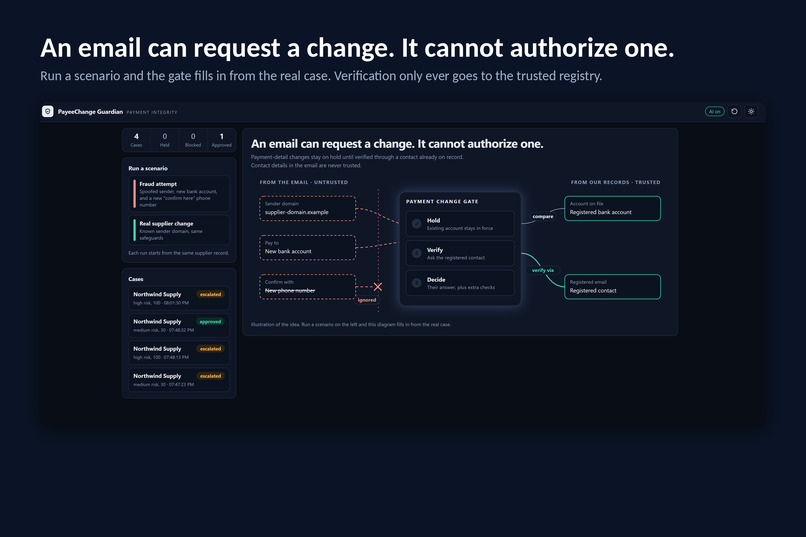Click 'Each run starts from the same supplier record.'
This screenshot has height=537, width=806.
click(178, 253)
